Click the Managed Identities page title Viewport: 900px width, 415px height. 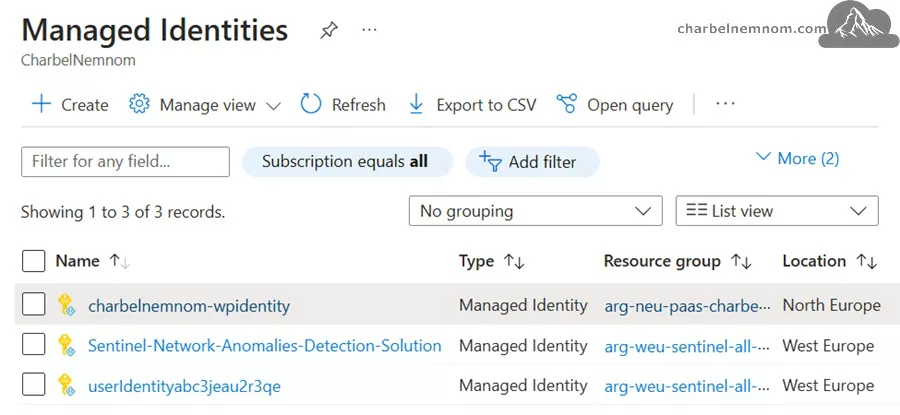[x=154, y=30]
